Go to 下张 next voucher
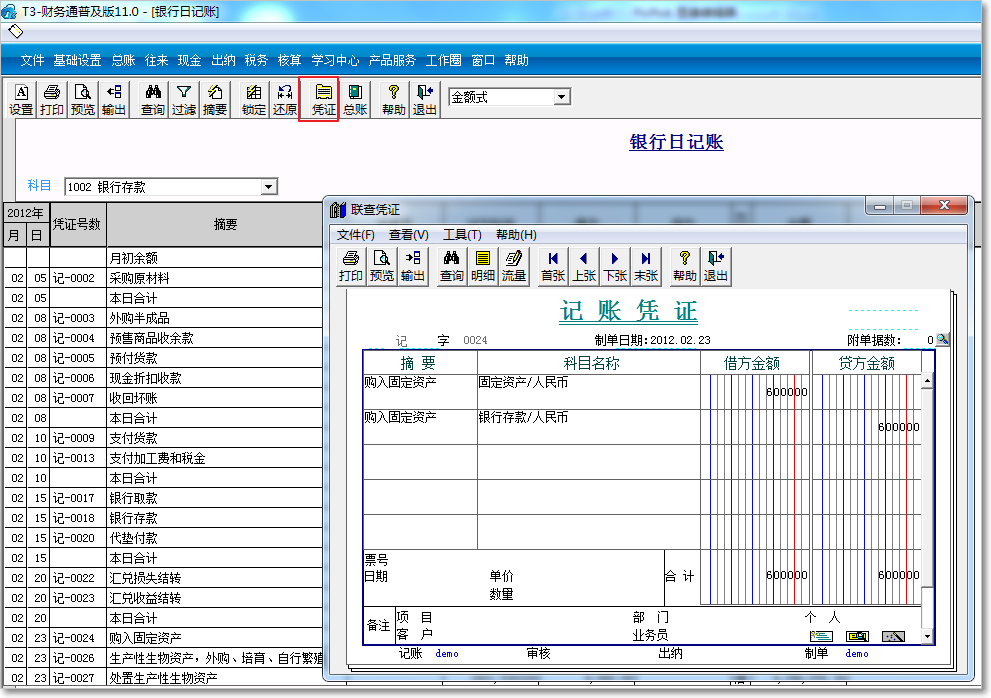This screenshot has height=698, width=991. [615, 266]
